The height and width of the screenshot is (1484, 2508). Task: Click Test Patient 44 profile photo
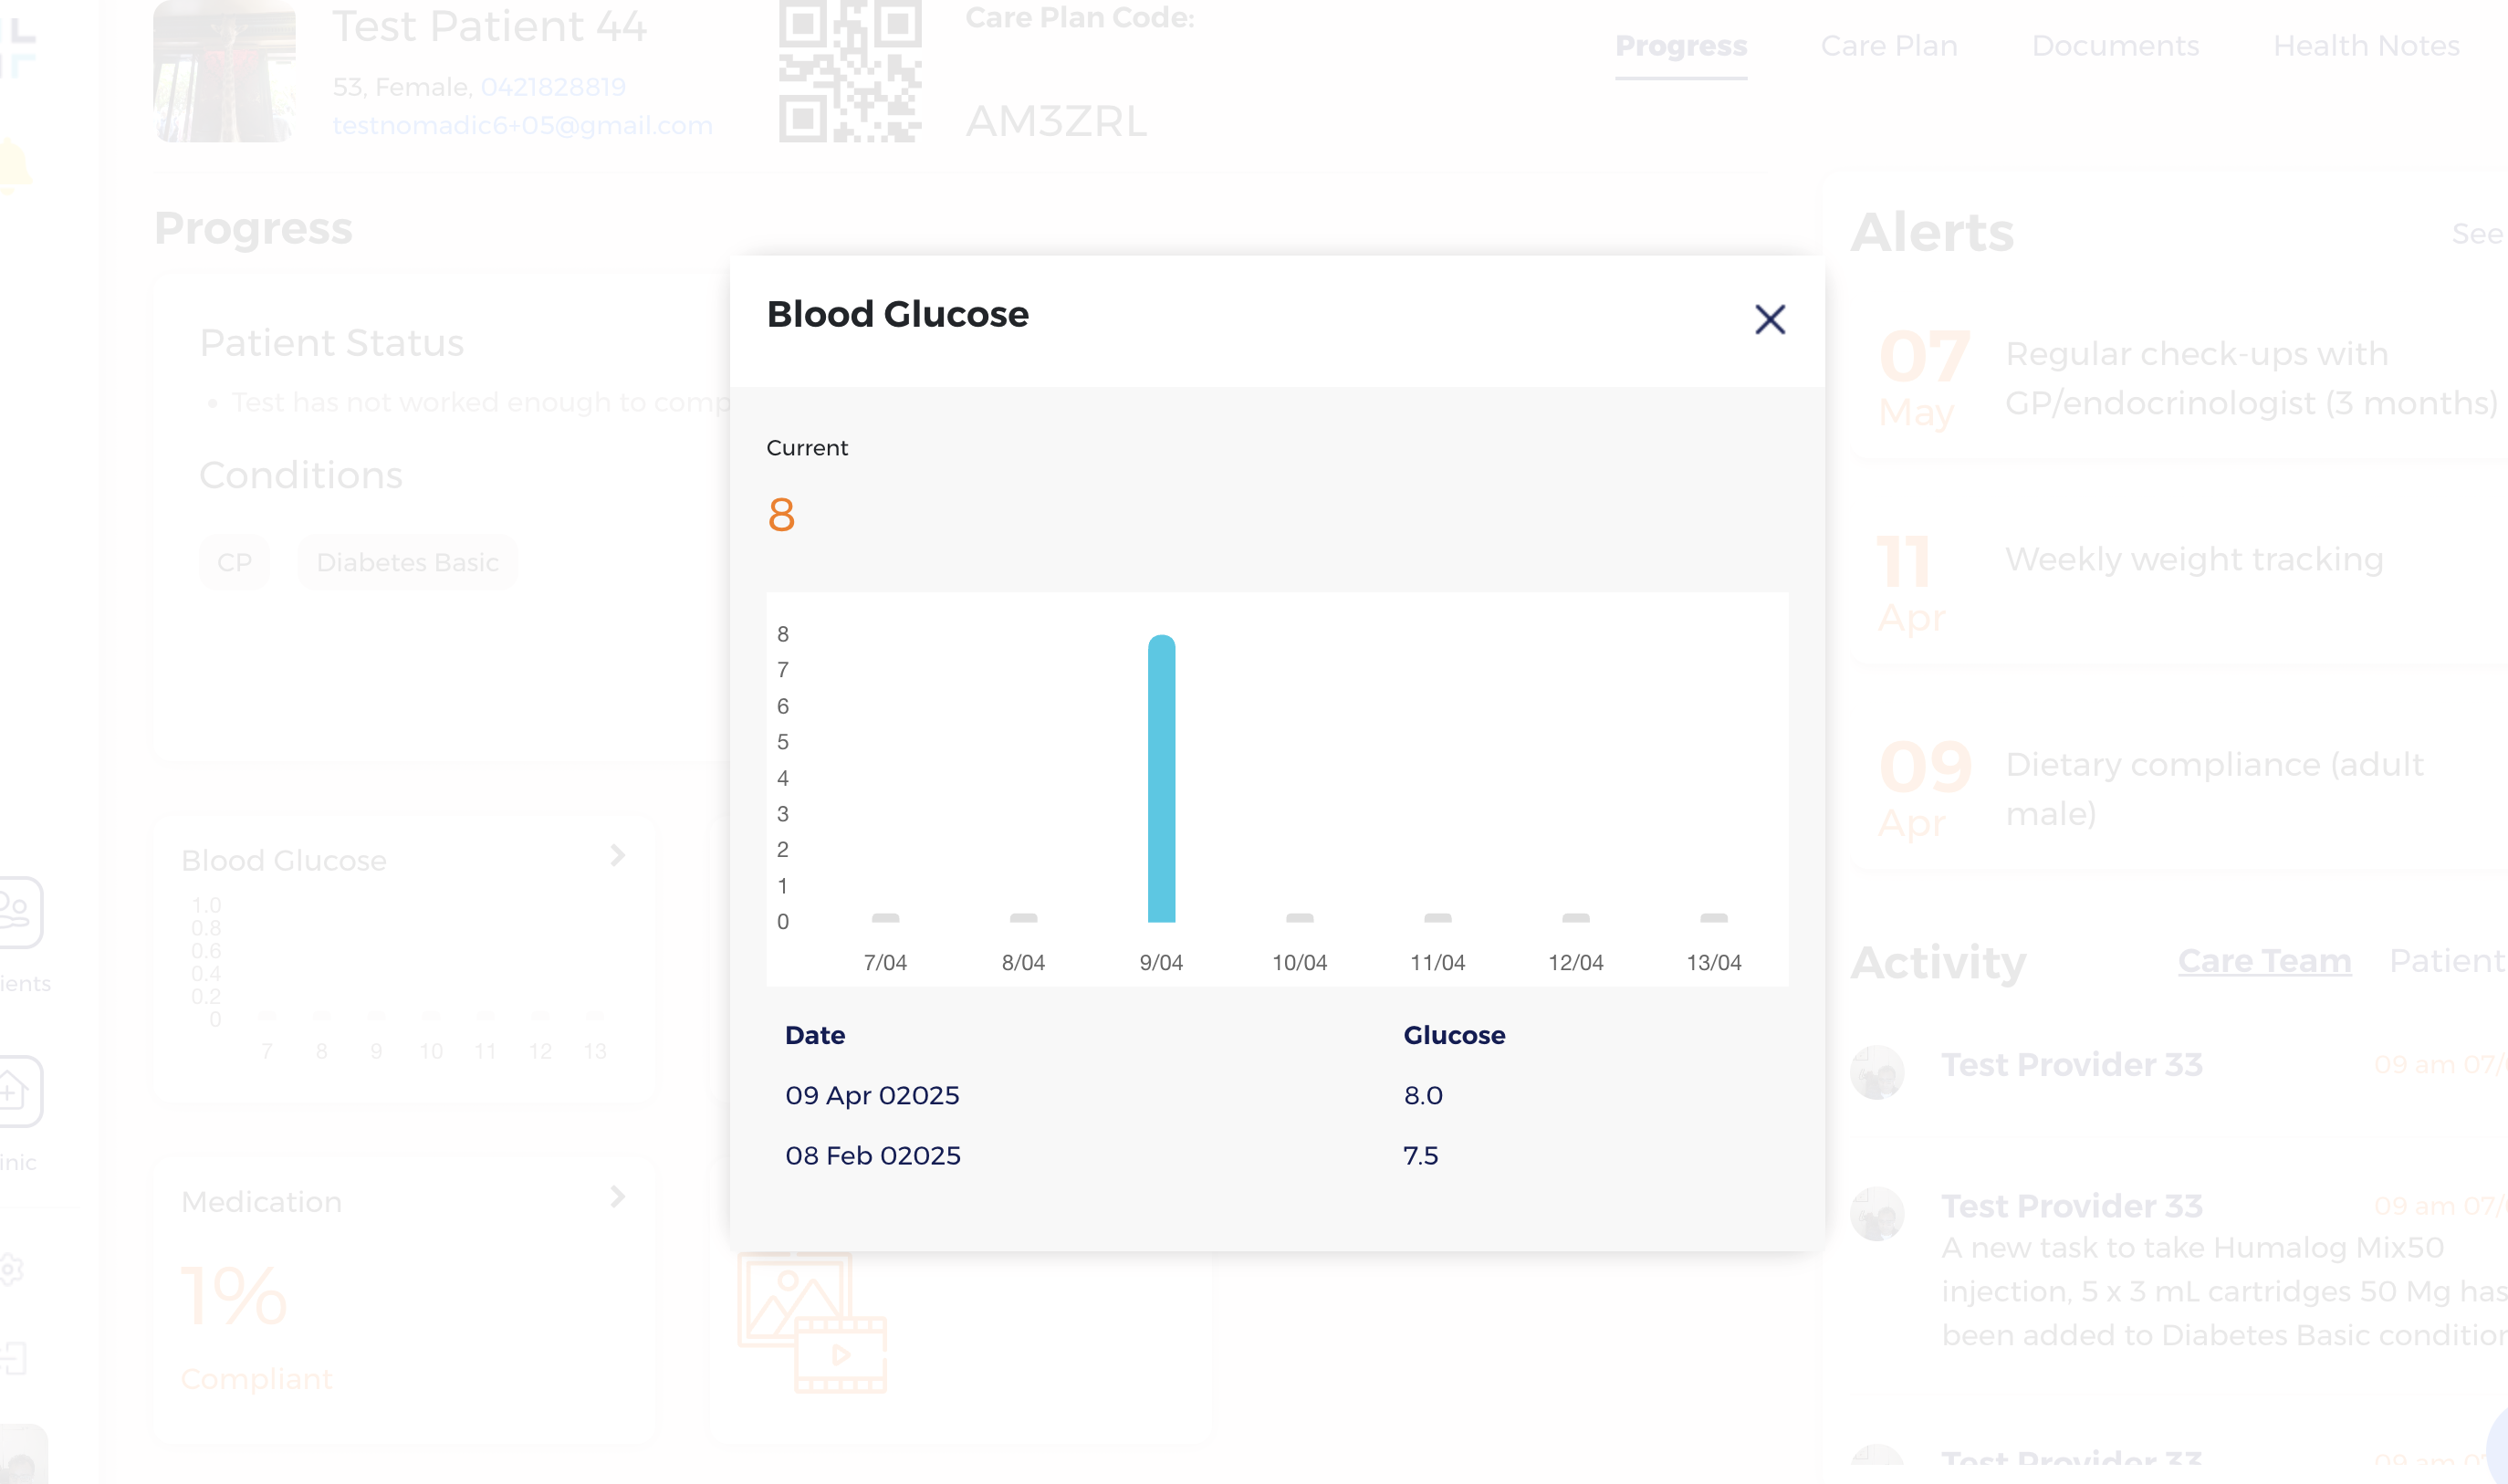(224, 72)
